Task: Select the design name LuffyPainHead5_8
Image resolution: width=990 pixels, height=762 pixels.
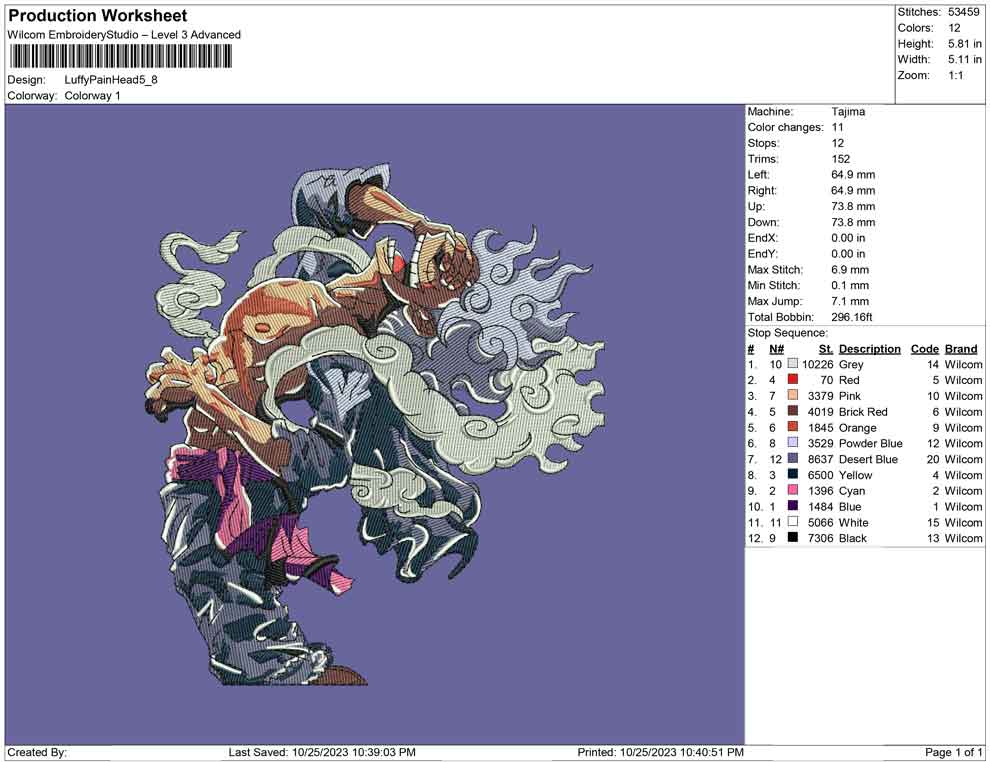Action: (x=111, y=80)
